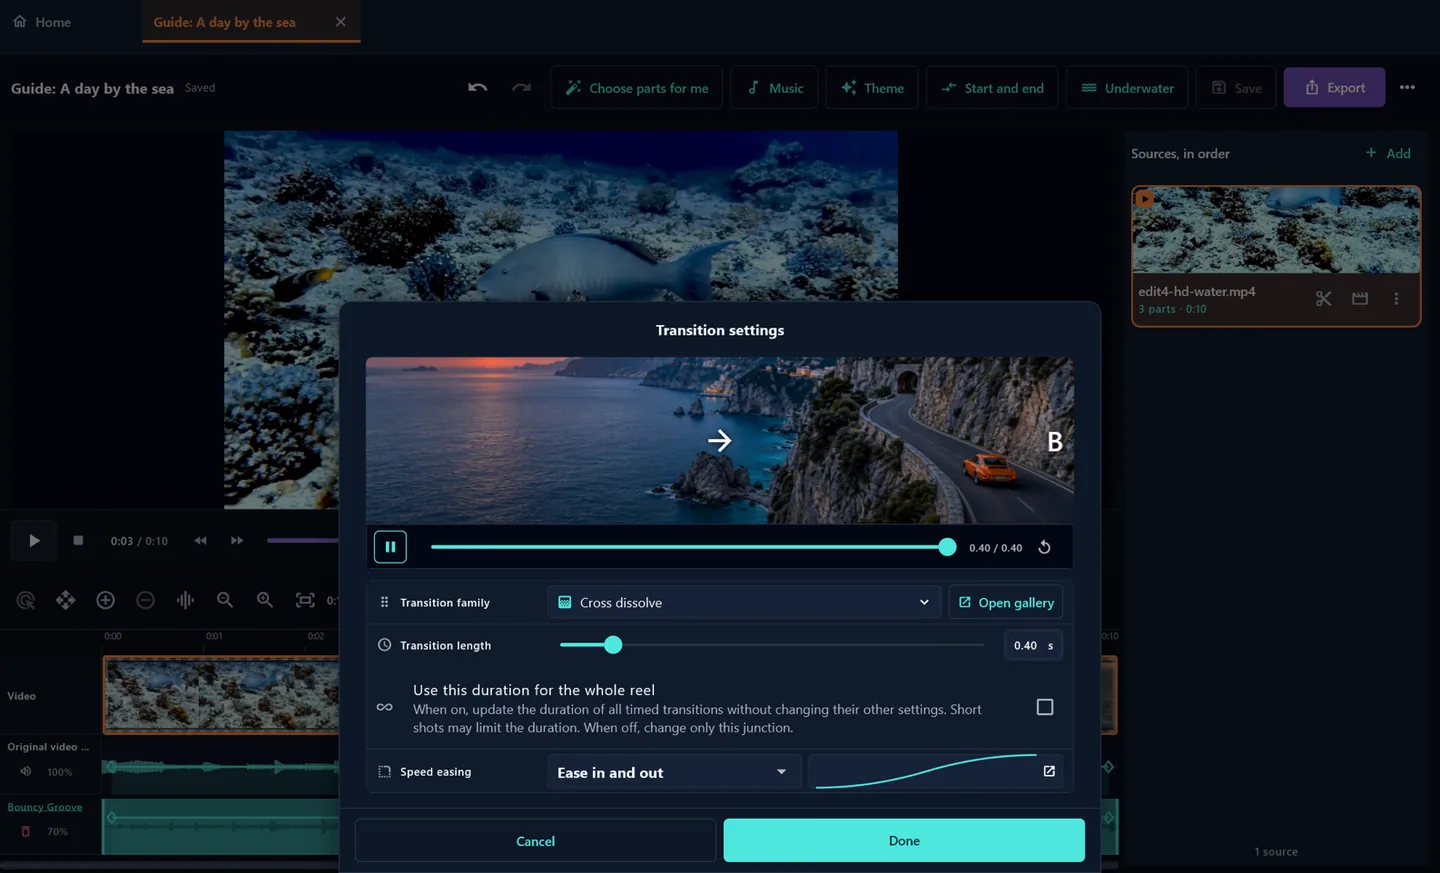Screen dimensions: 1440x873
Task: Select the cursor pointer timeline tool
Action: tap(26, 600)
